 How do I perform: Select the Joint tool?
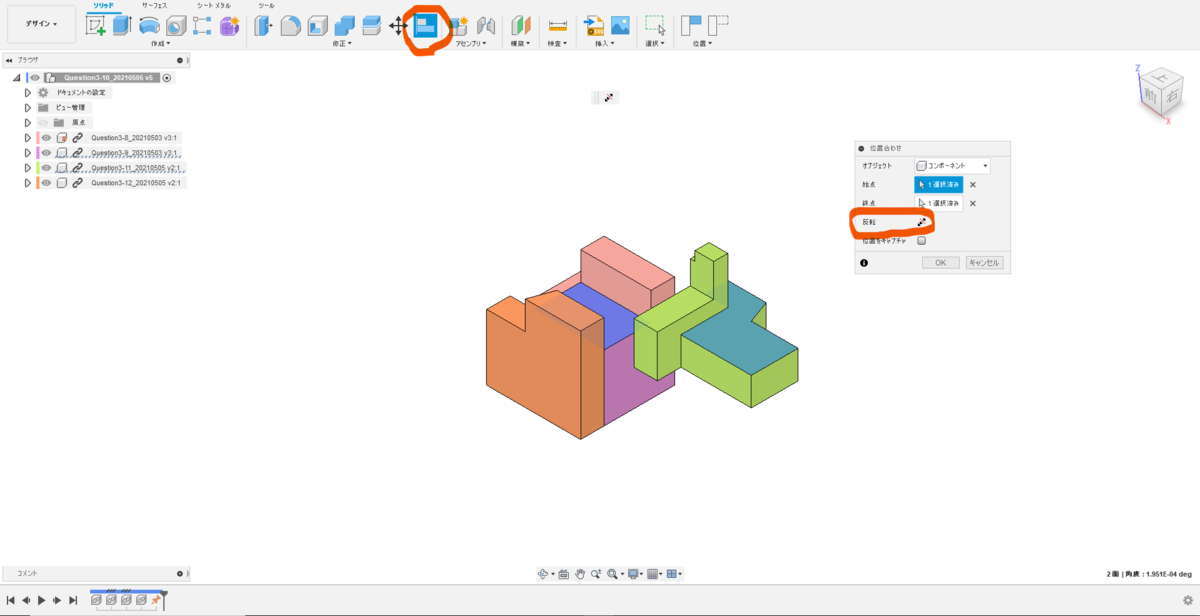coord(486,26)
